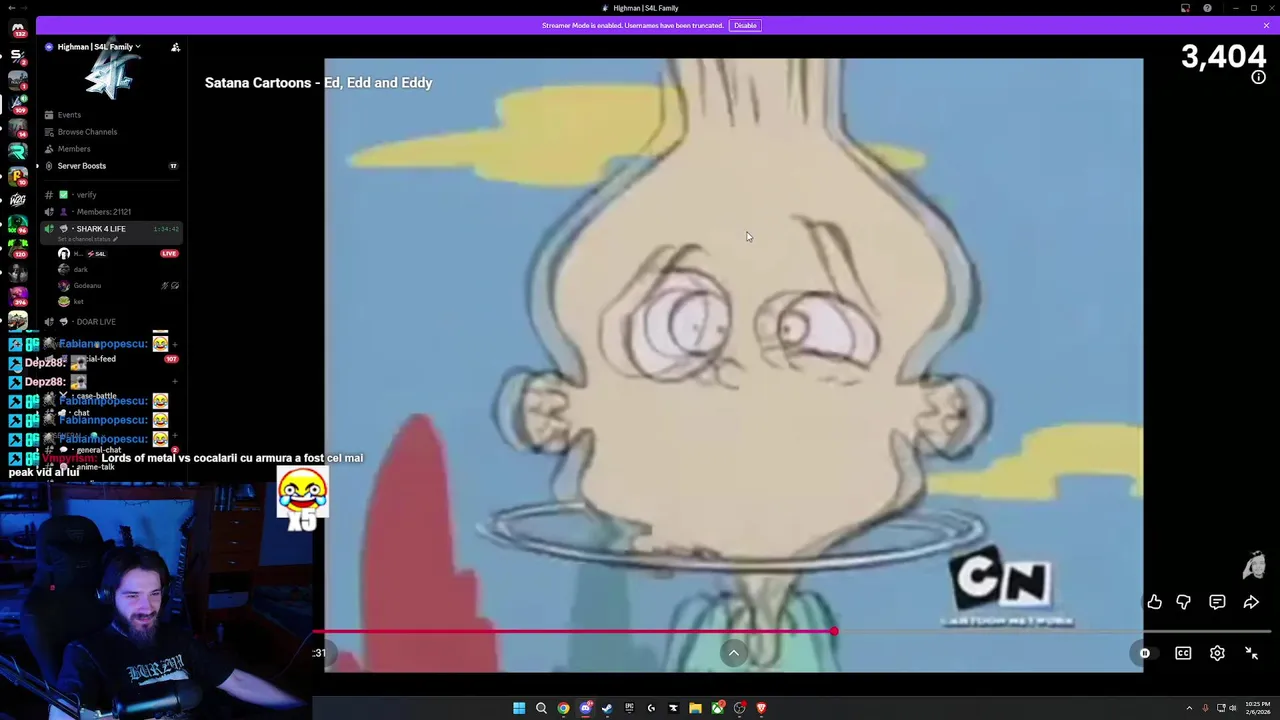This screenshot has height=720, width=1280.
Task: Click the LIVE badge next to the streamer
Action: click(x=169, y=254)
